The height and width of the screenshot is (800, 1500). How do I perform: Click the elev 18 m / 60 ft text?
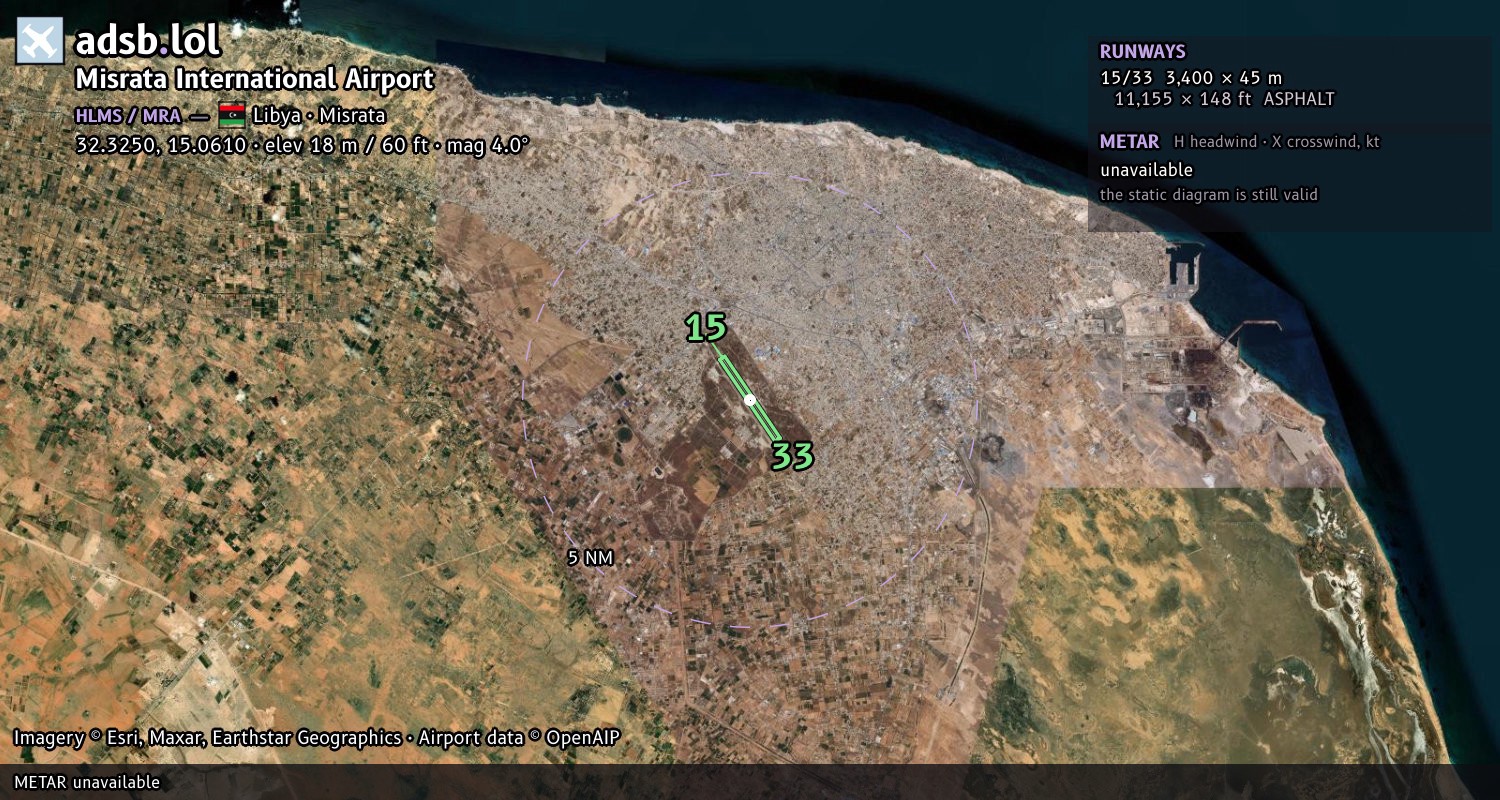click(346, 145)
